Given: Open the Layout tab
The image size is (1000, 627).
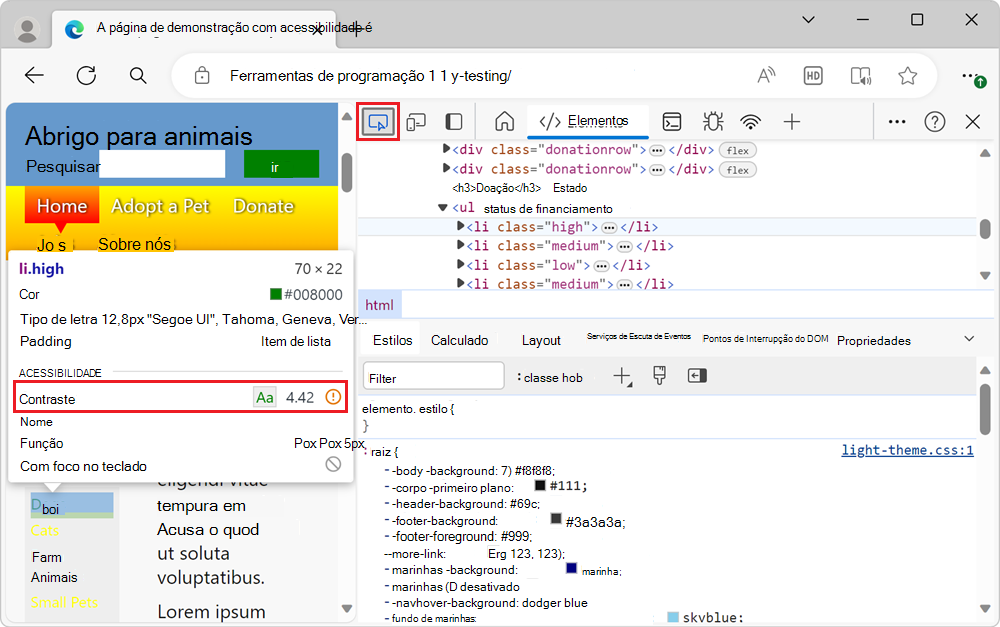Looking at the screenshot, I should [x=541, y=341].
